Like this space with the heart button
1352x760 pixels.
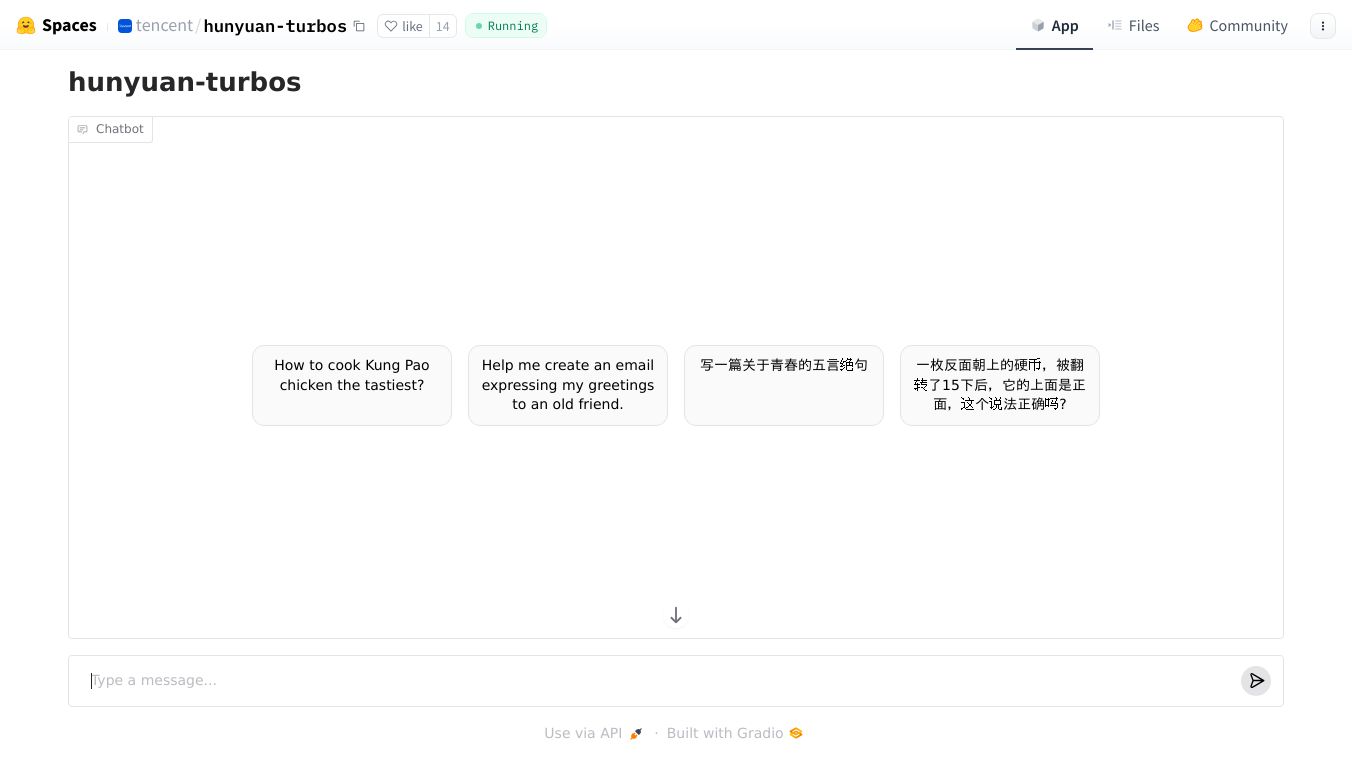[403, 26]
